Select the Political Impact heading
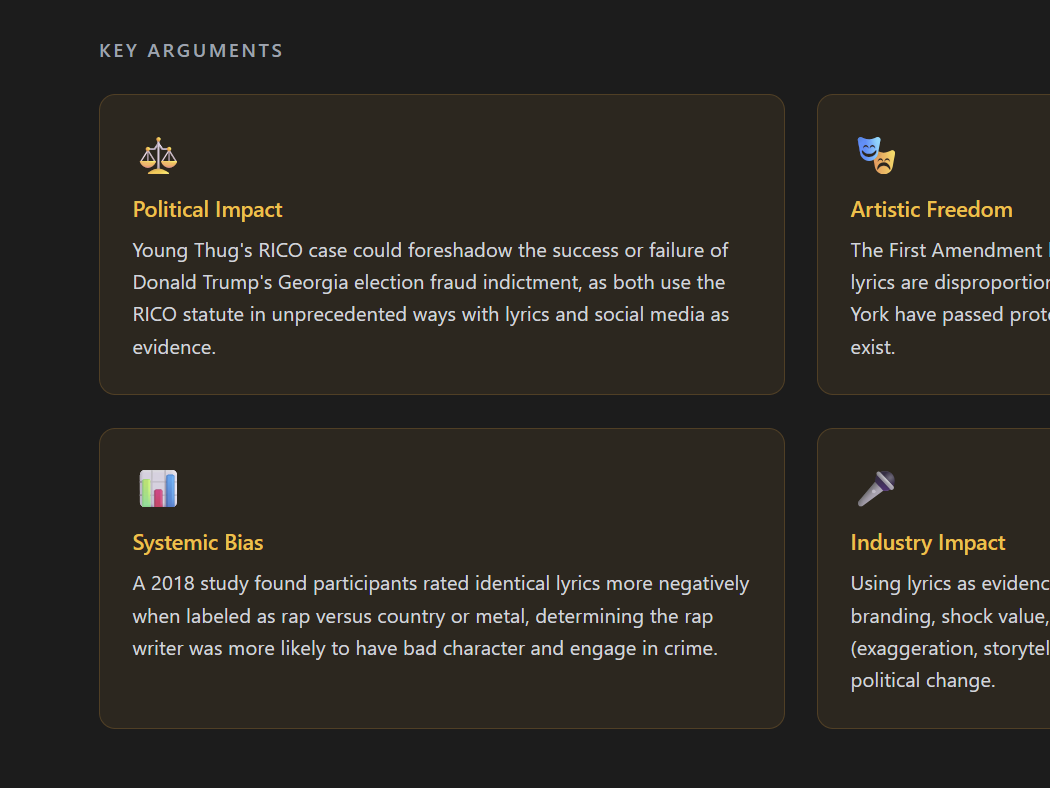The image size is (1050, 788). [208, 210]
